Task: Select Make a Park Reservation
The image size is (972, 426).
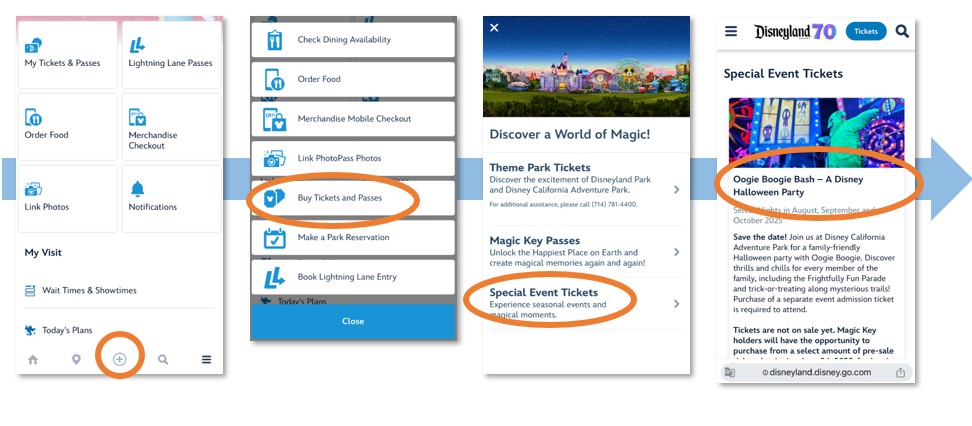Action: click(x=353, y=237)
